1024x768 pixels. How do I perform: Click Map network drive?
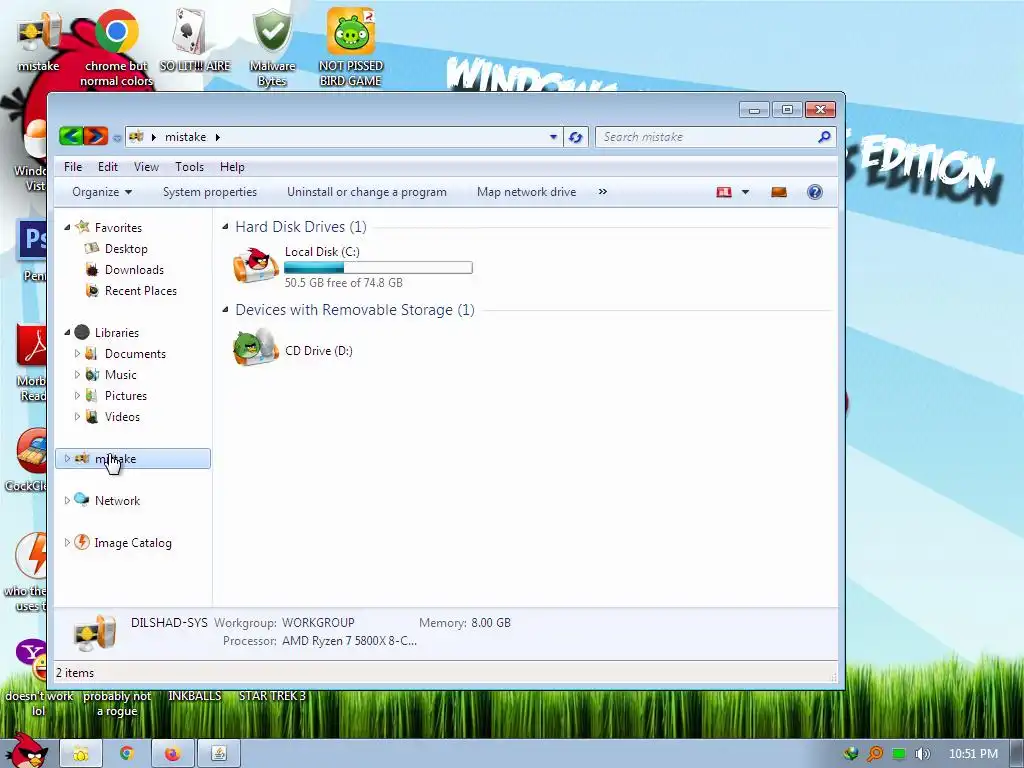click(x=526, y=192)
